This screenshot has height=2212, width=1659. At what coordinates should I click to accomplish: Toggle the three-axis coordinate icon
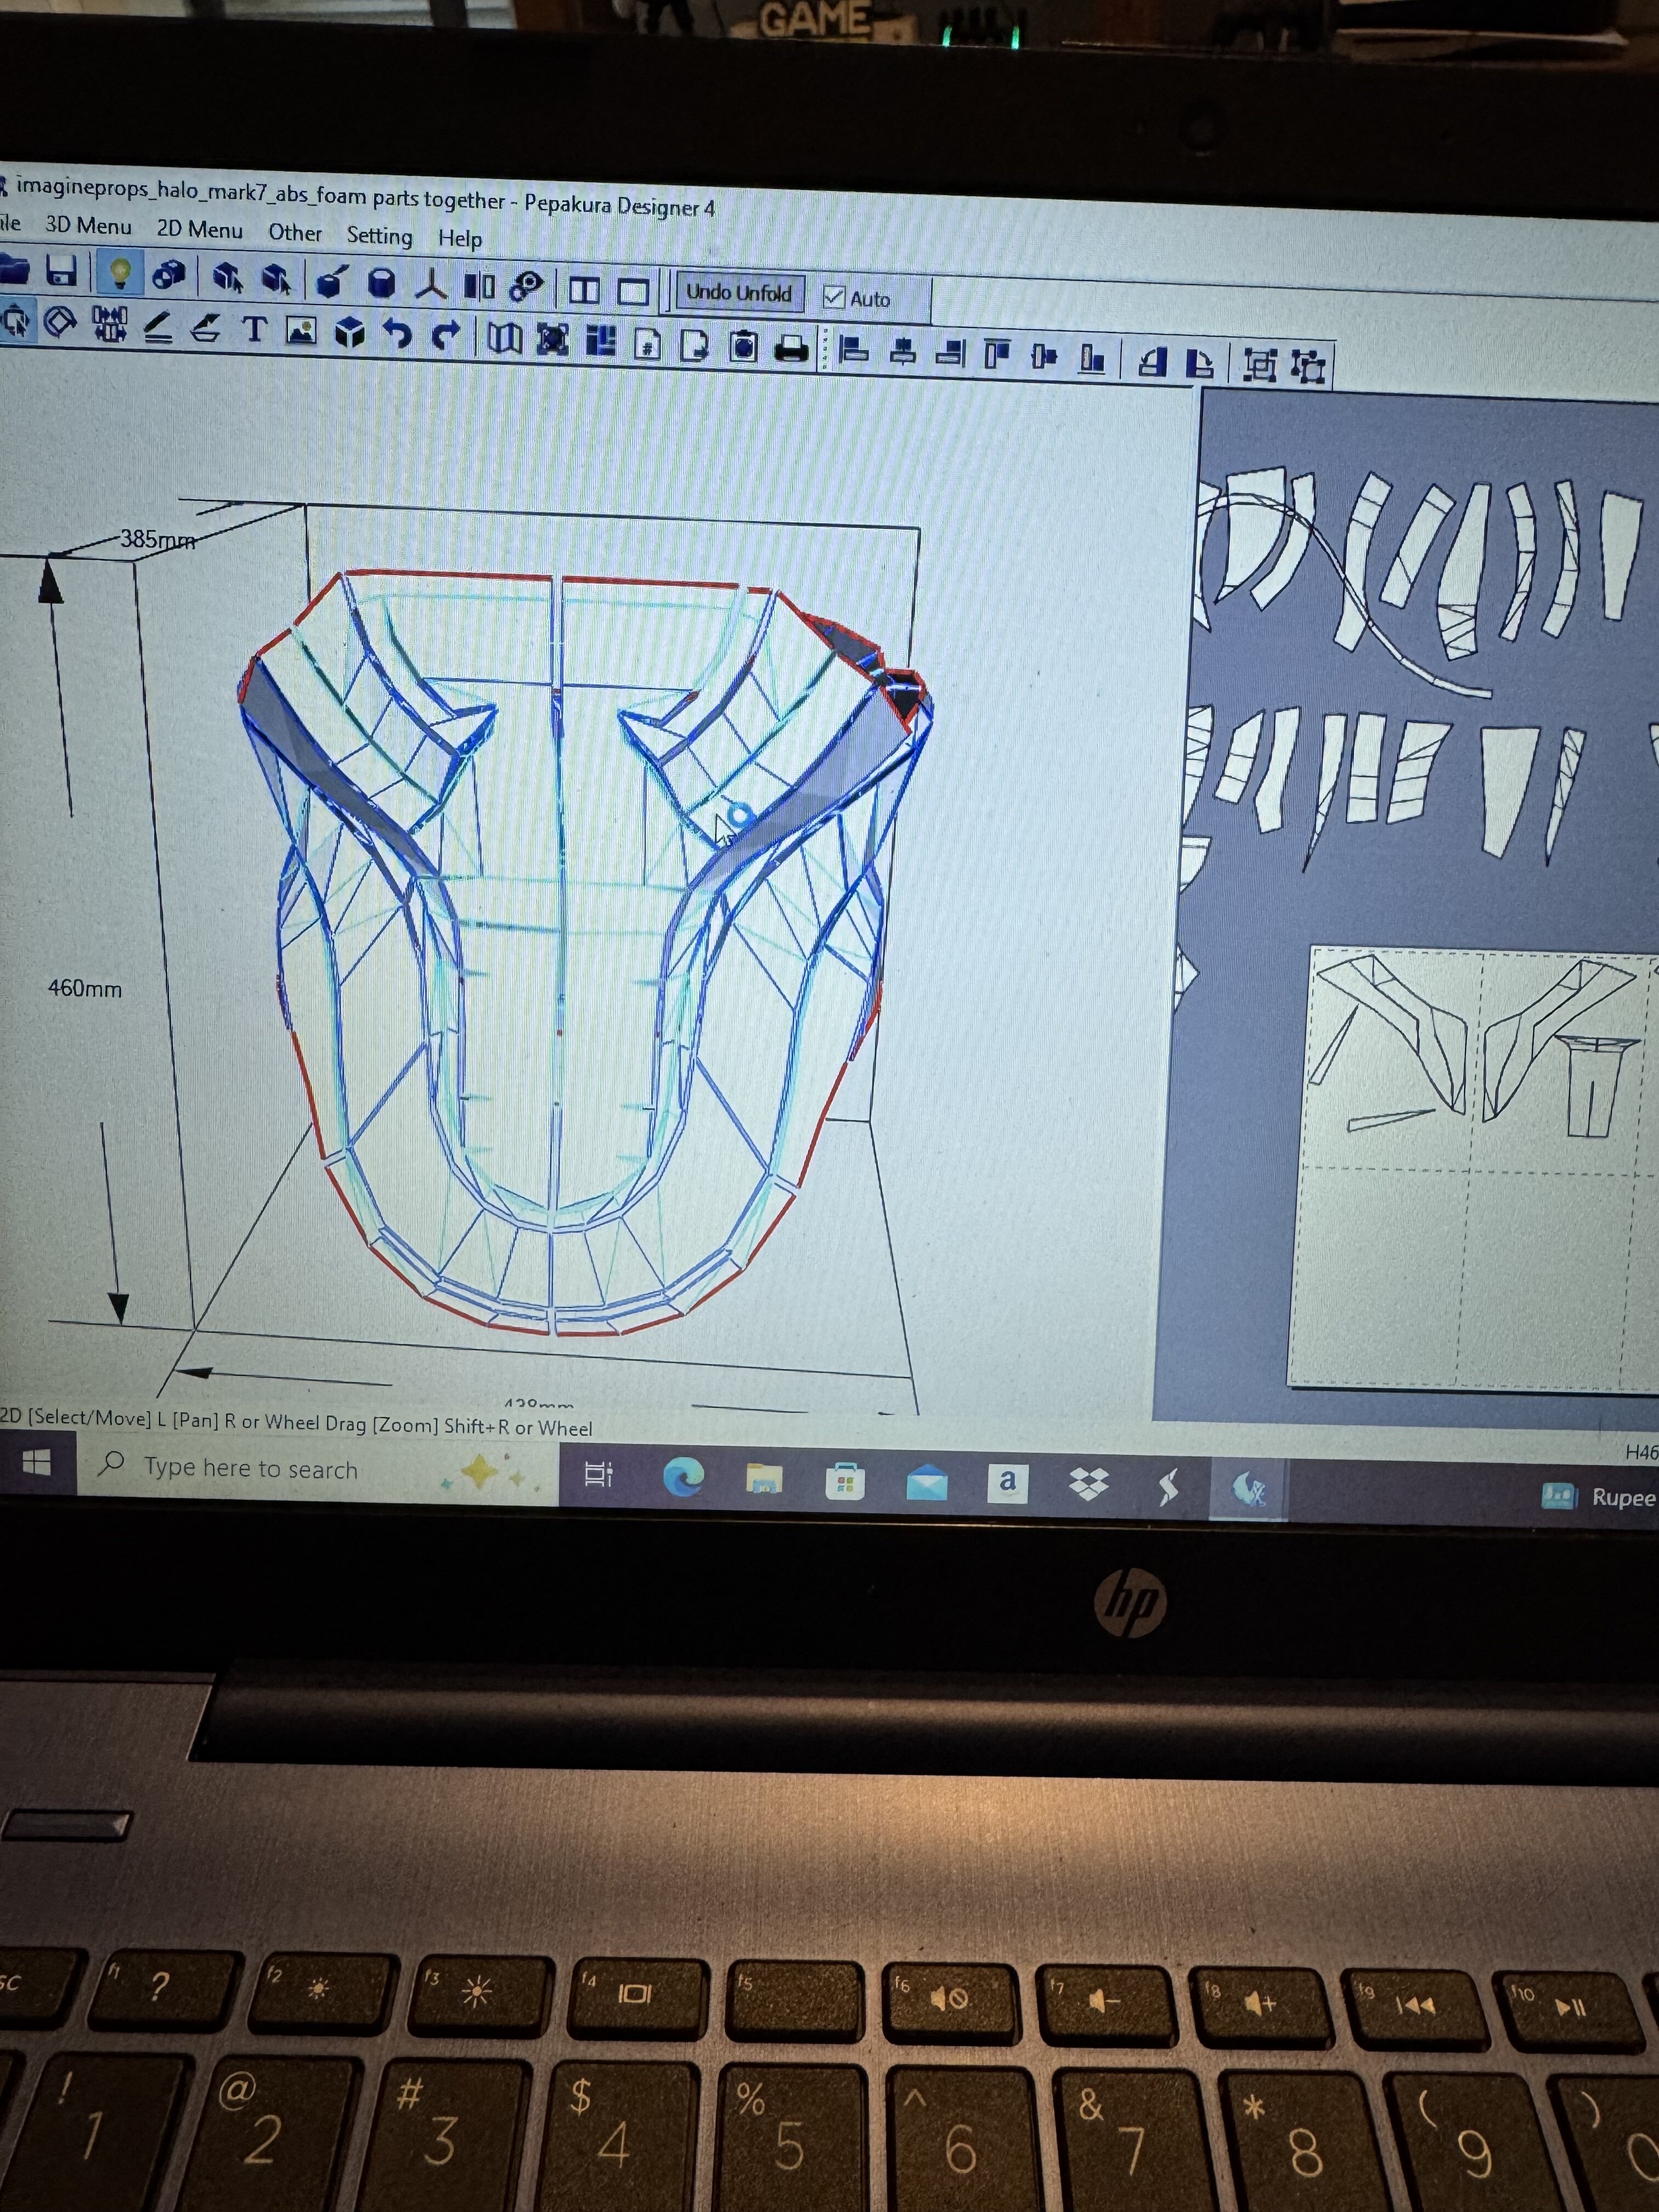point(432,285)
